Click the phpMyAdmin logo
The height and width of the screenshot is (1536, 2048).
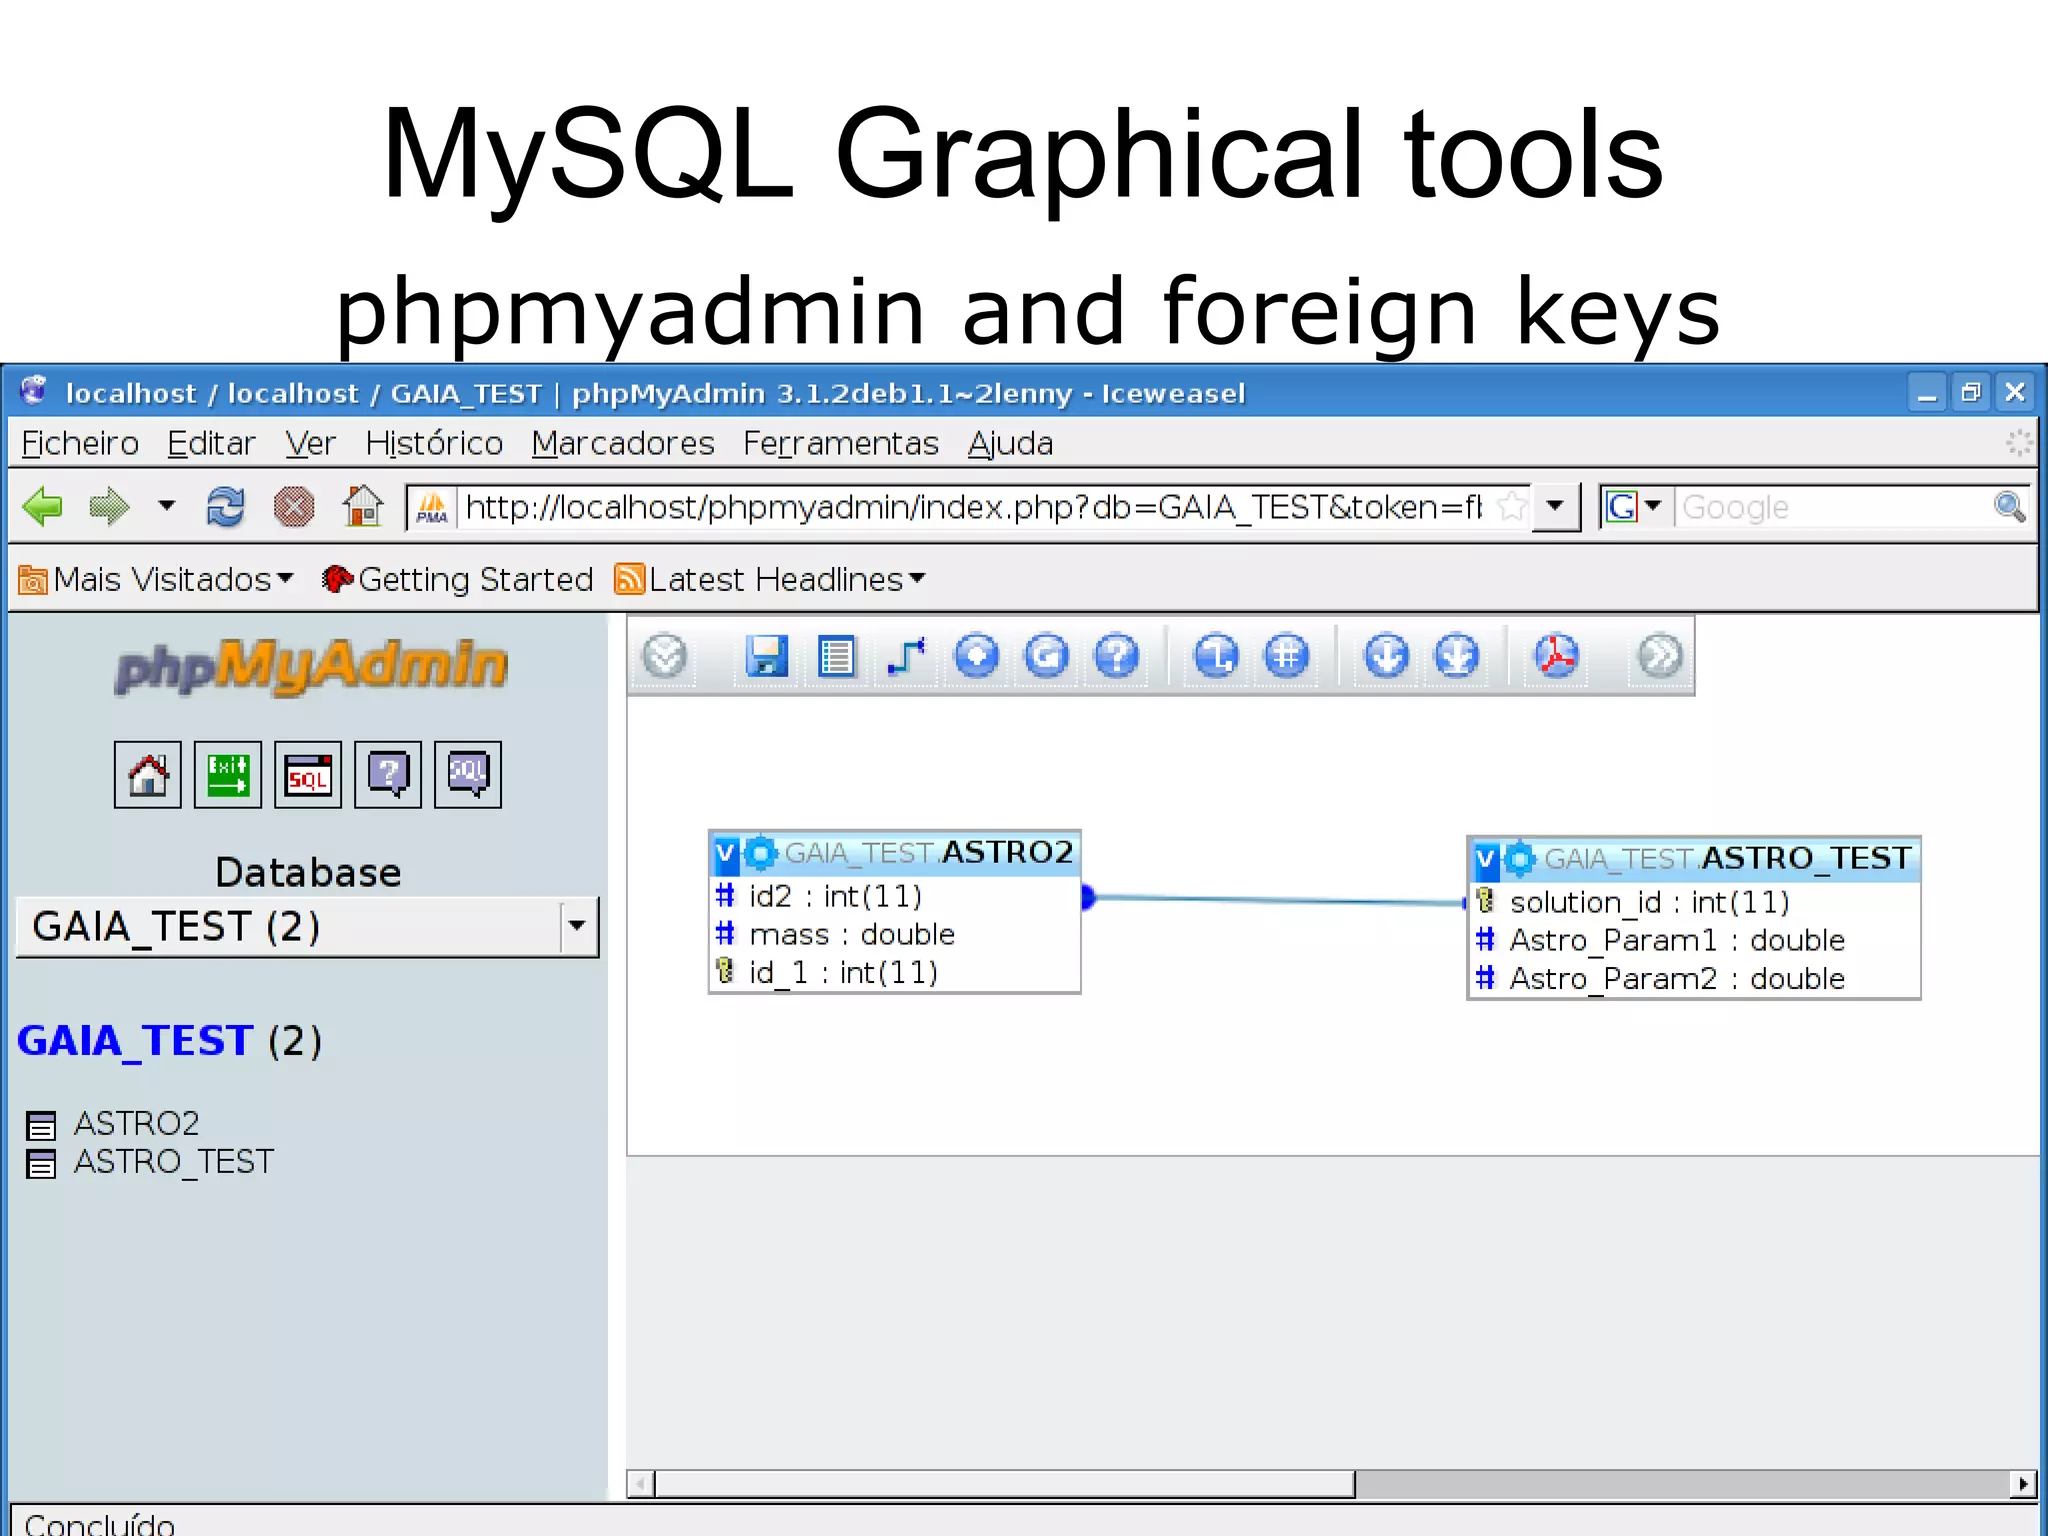click(311, 666)
